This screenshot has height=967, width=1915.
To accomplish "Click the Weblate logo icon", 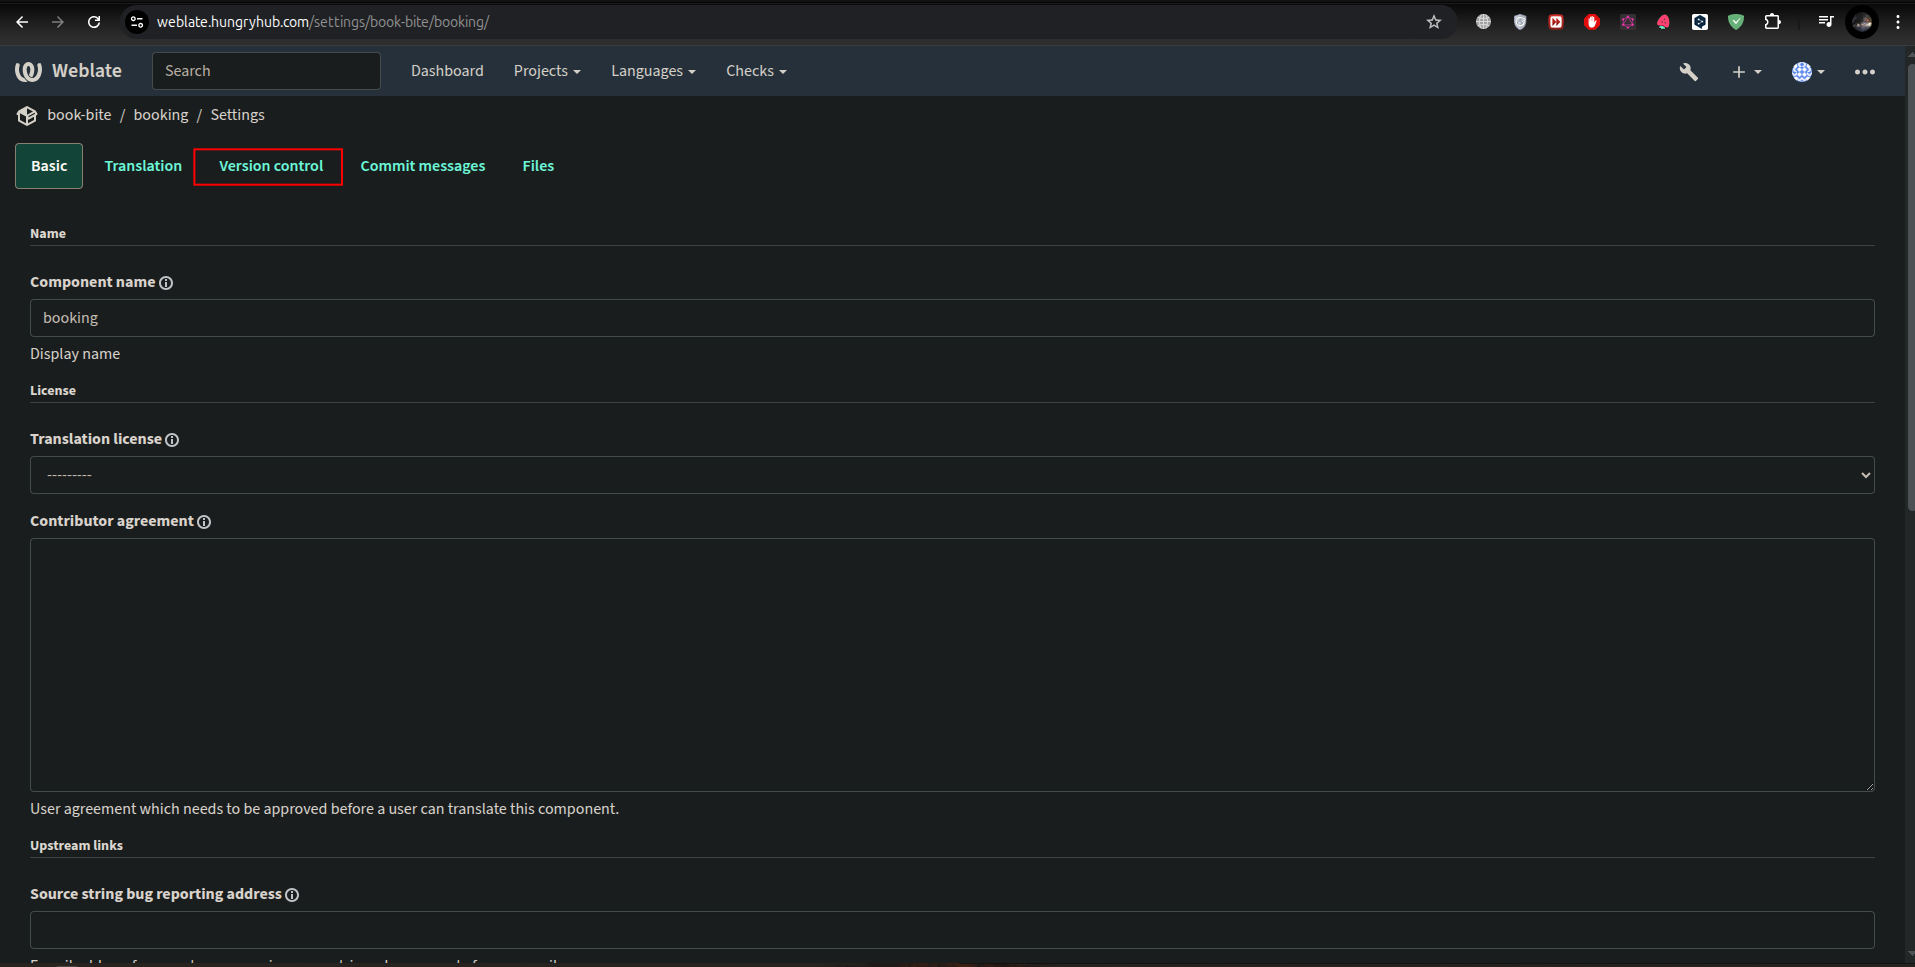I will coord(28,71).
